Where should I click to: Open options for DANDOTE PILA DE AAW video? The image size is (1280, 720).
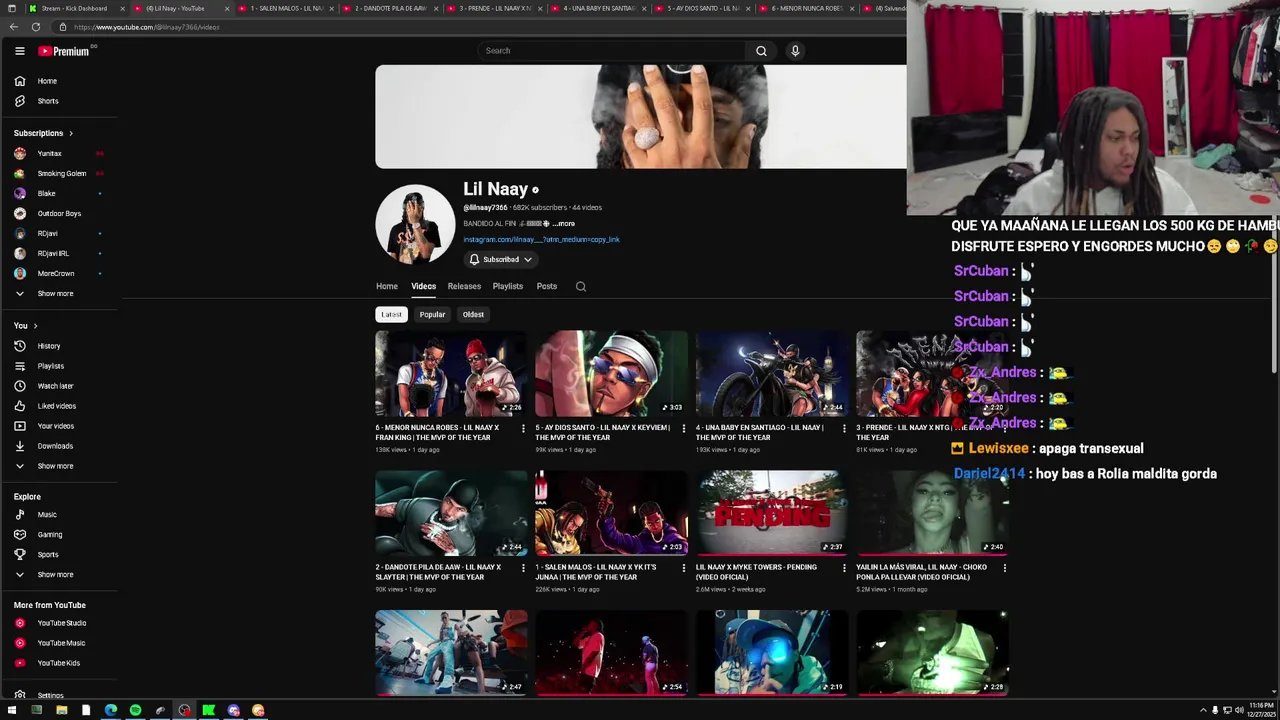pyautogui.click(x=523, y=568)
